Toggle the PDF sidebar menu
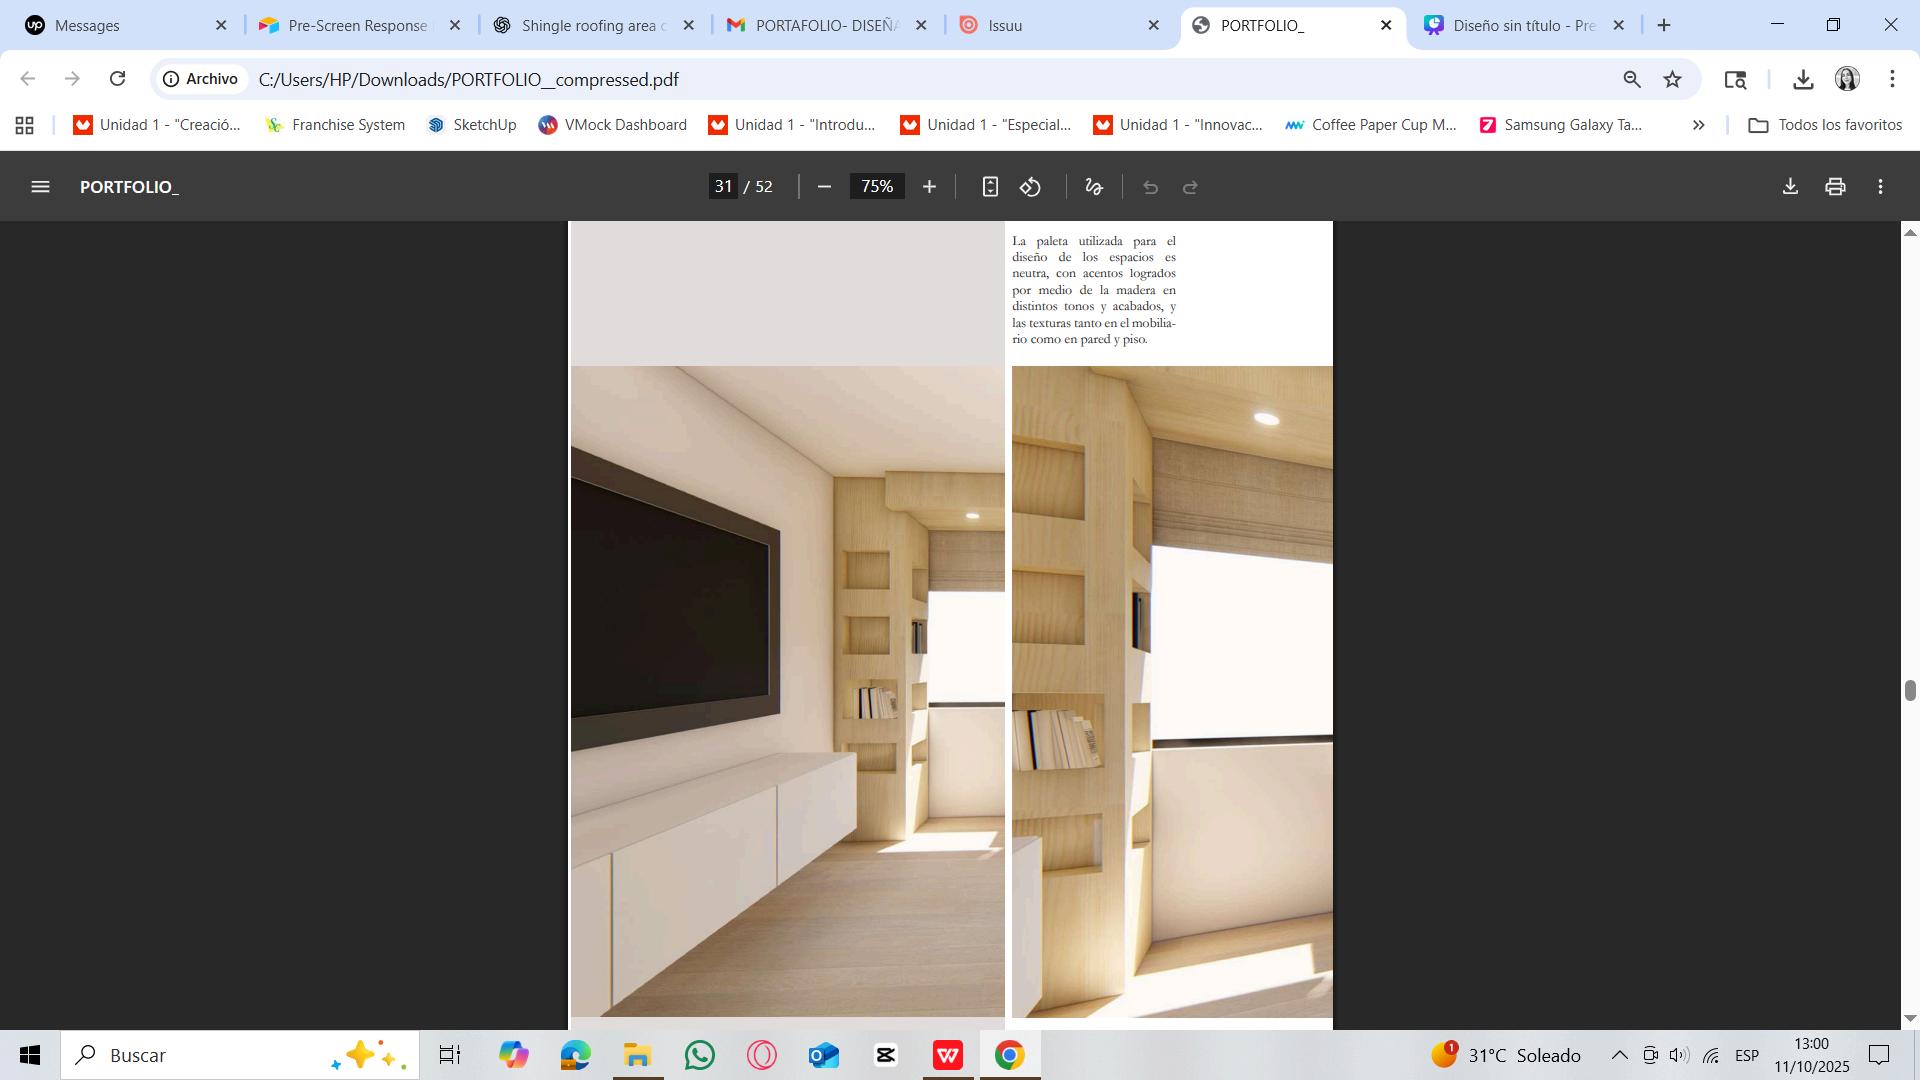Image resolution: width=1920 pixels, height=1080 pixels. [40, 187]
